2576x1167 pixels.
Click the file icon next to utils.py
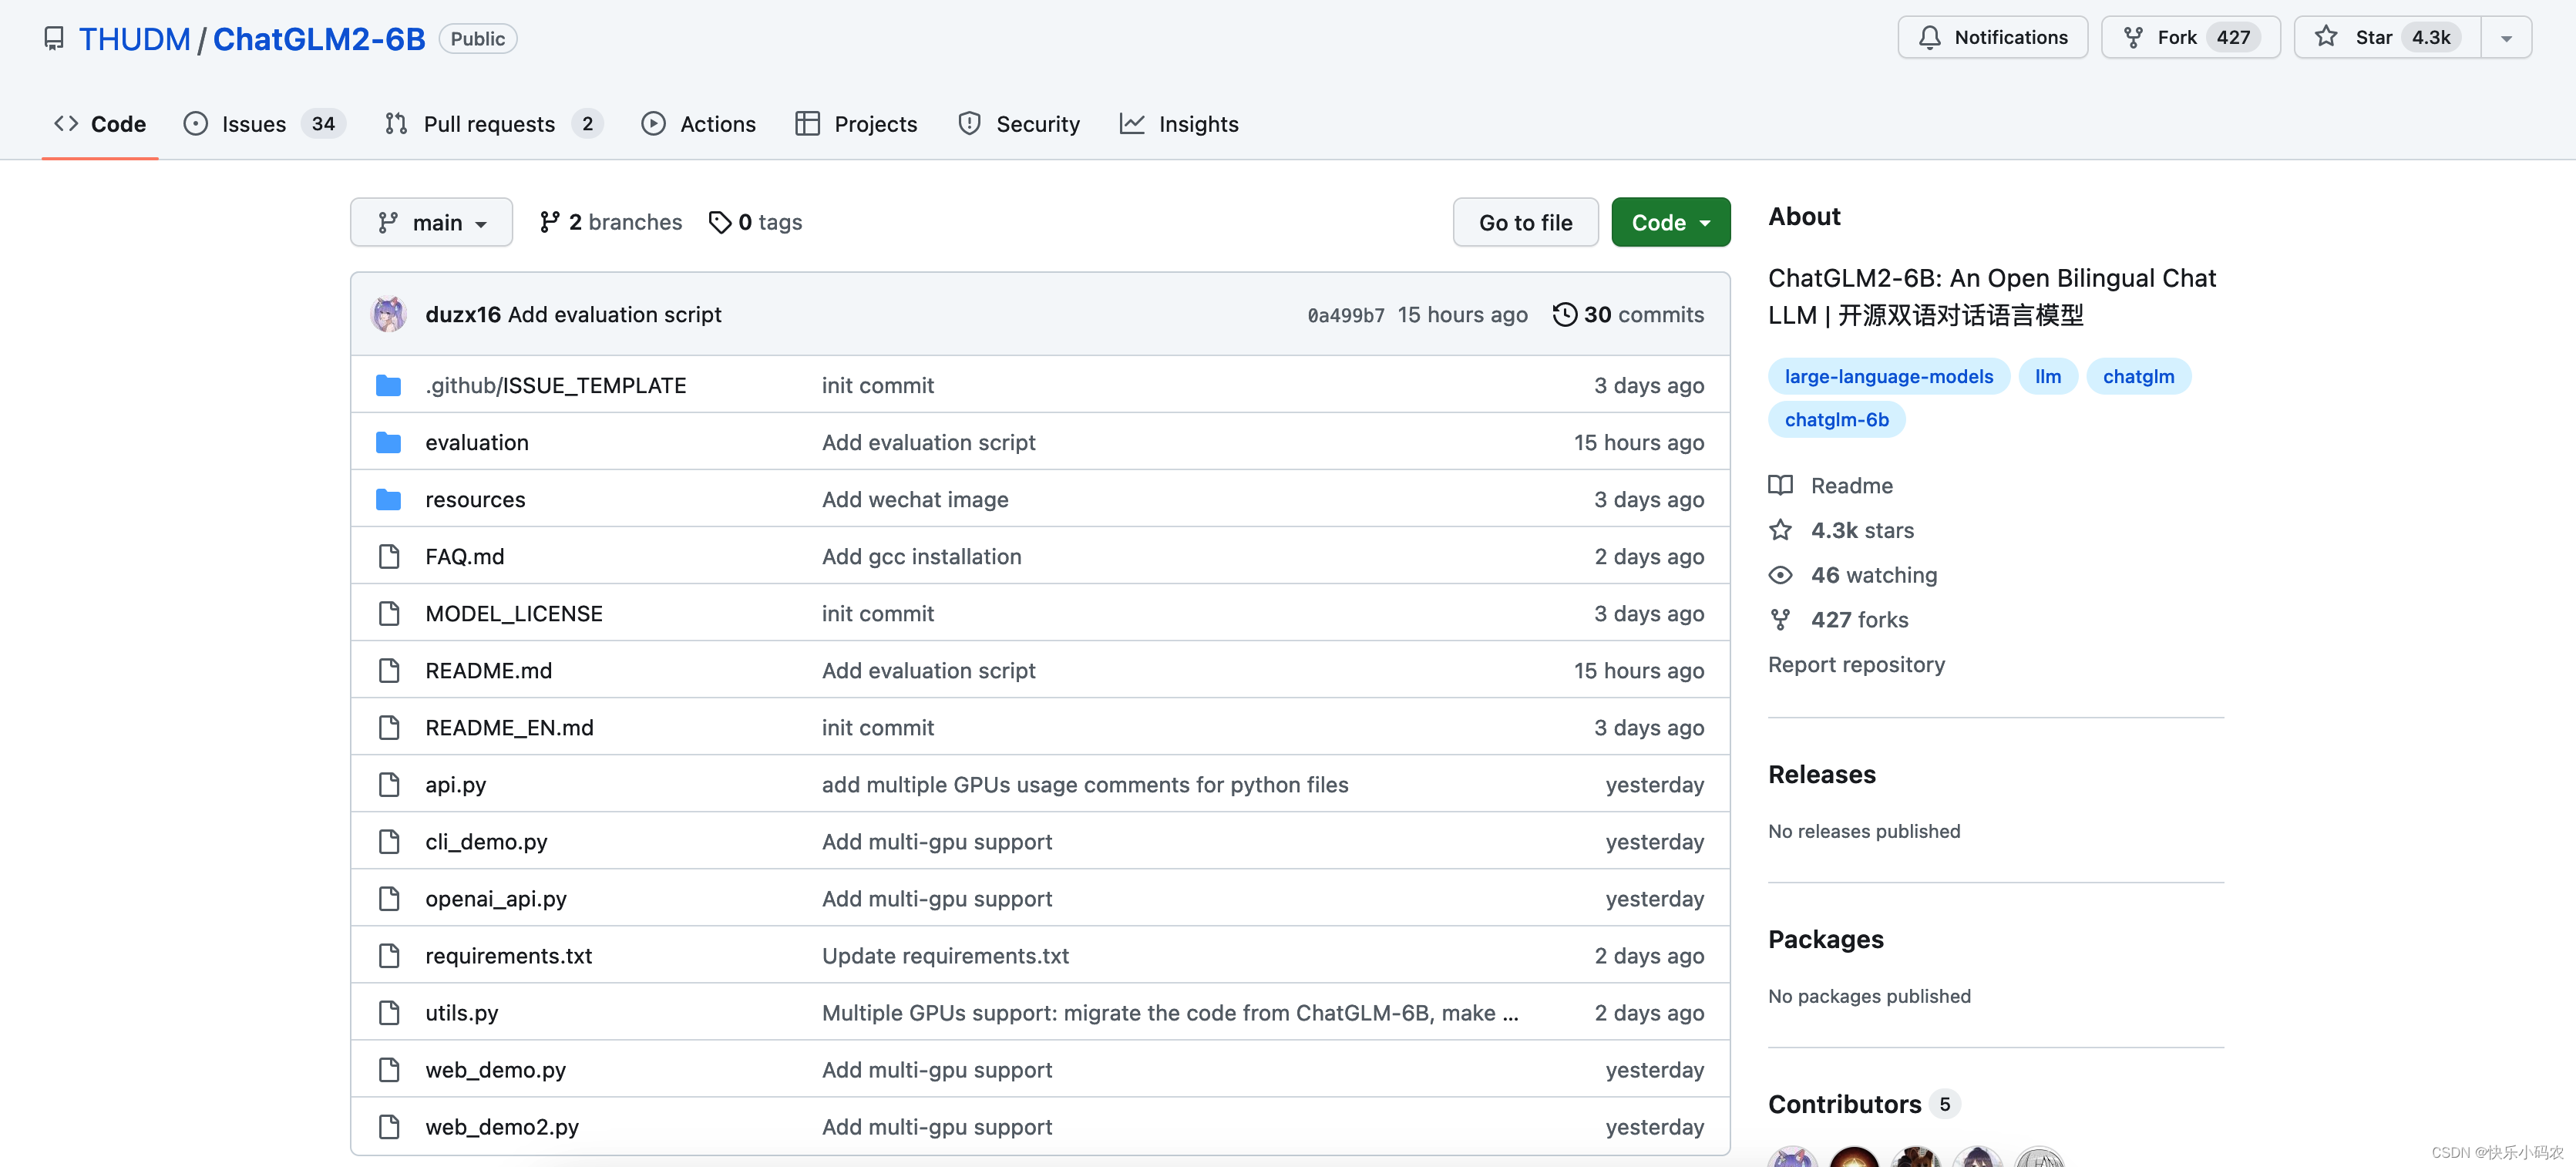[389, 1013]
